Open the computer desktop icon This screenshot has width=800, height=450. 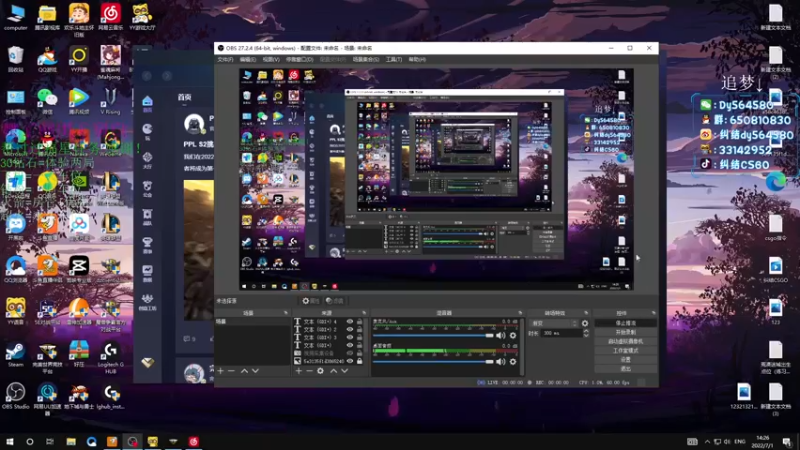coord(15,17)
